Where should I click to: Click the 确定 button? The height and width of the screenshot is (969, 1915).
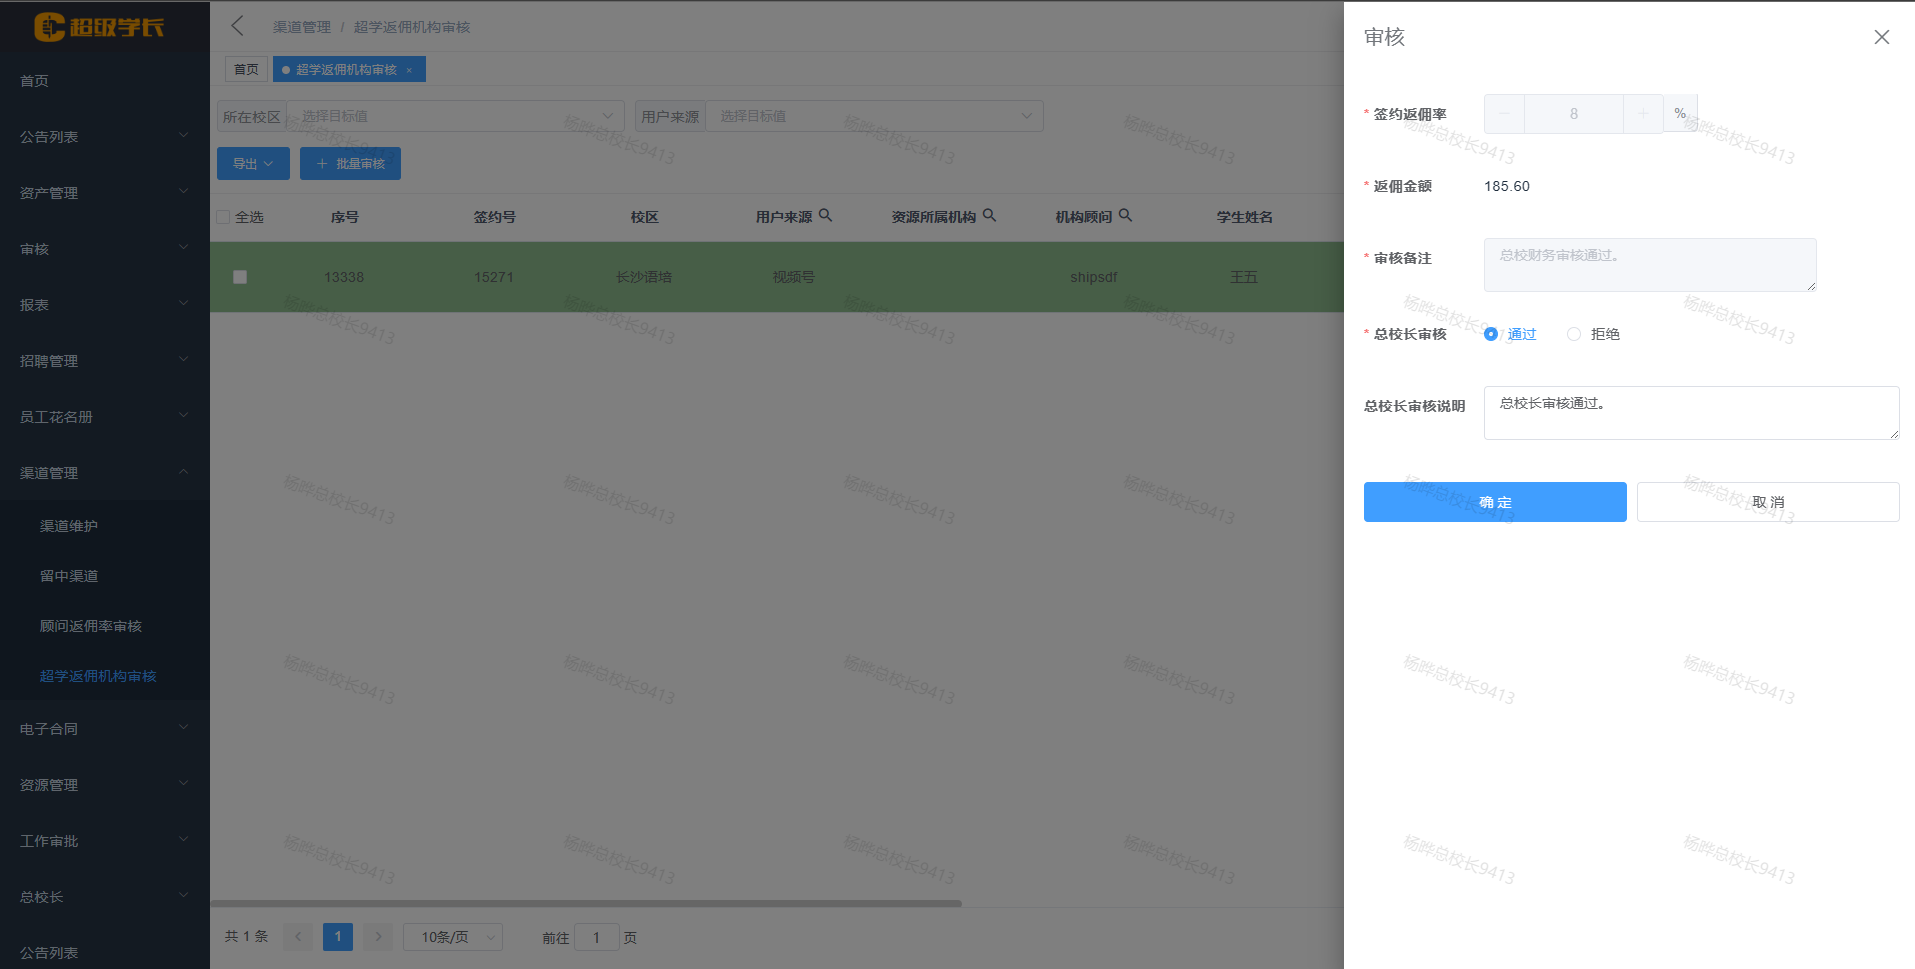click(1494, 502)
